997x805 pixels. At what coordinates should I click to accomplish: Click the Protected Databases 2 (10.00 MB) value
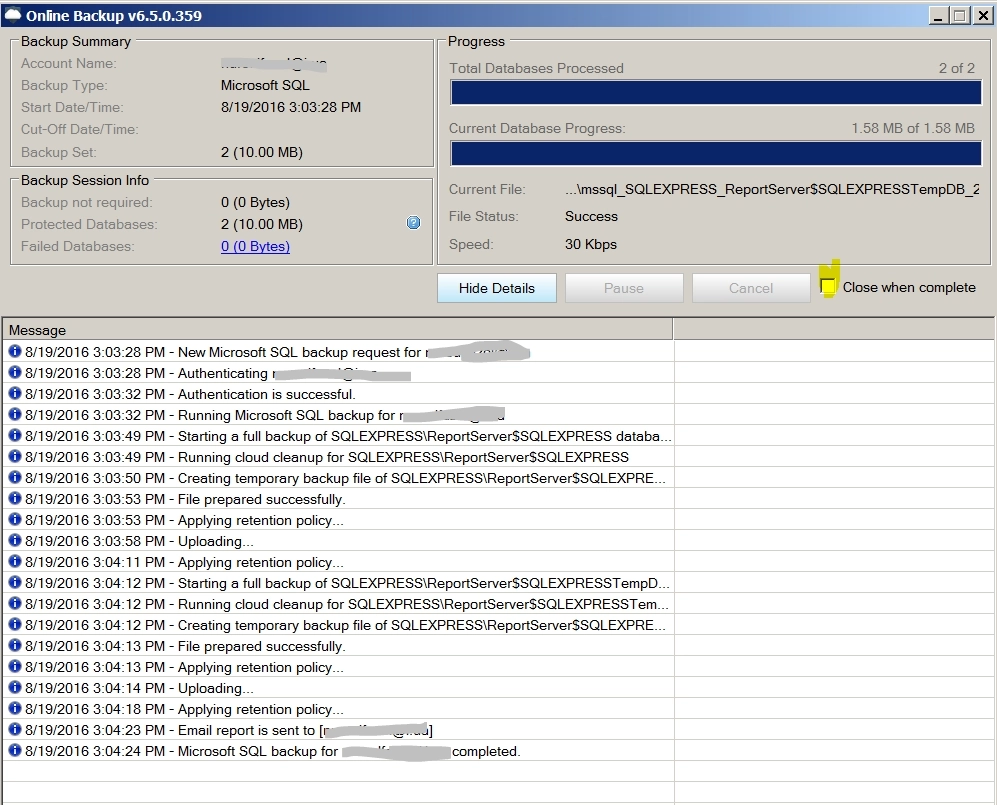tap(261, 224)
